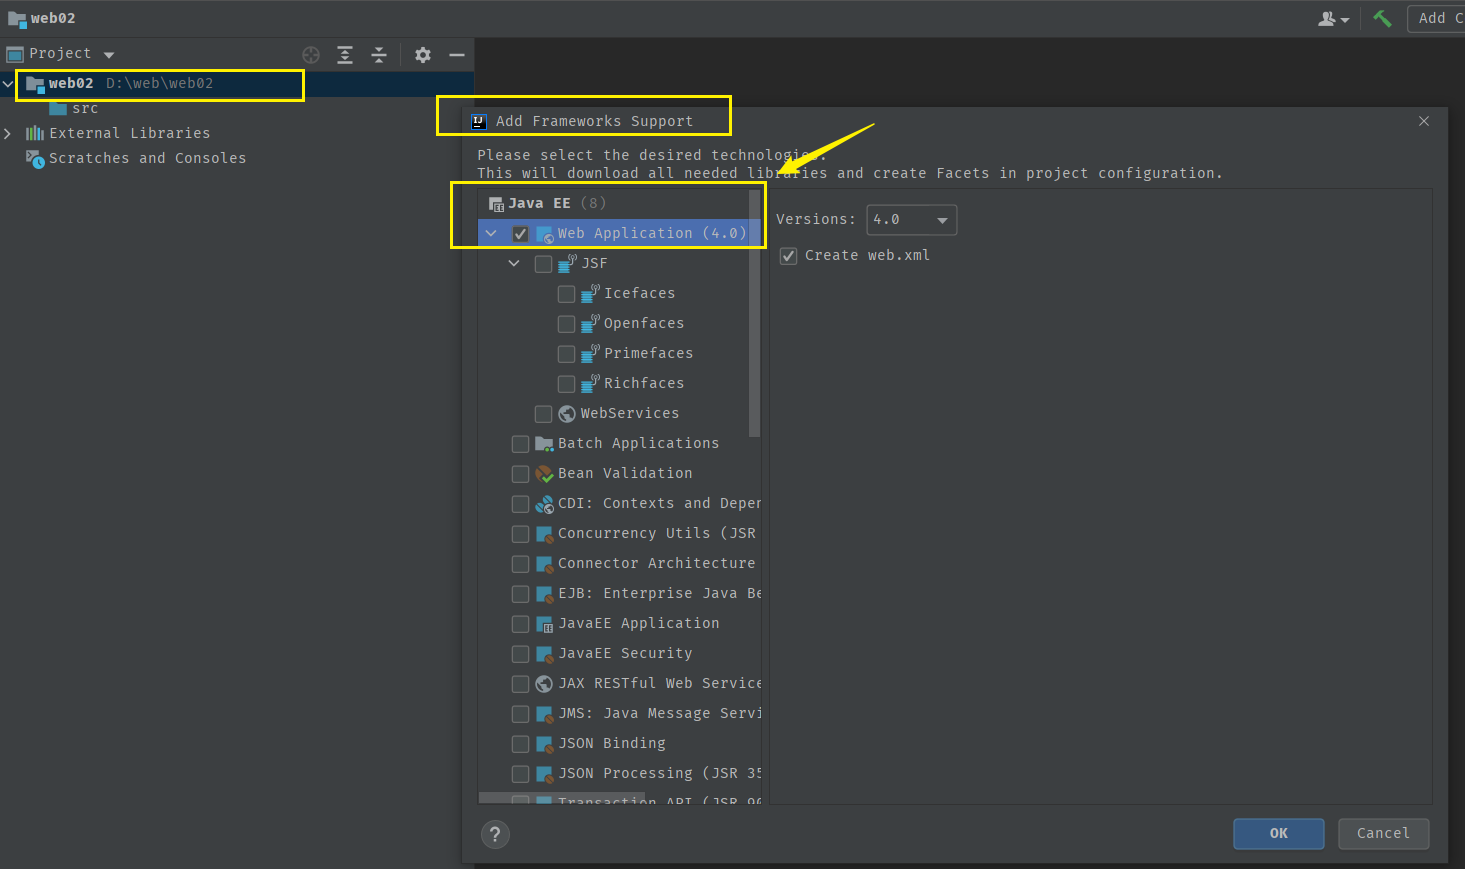Click OK to add framework support

point(1278,834)
